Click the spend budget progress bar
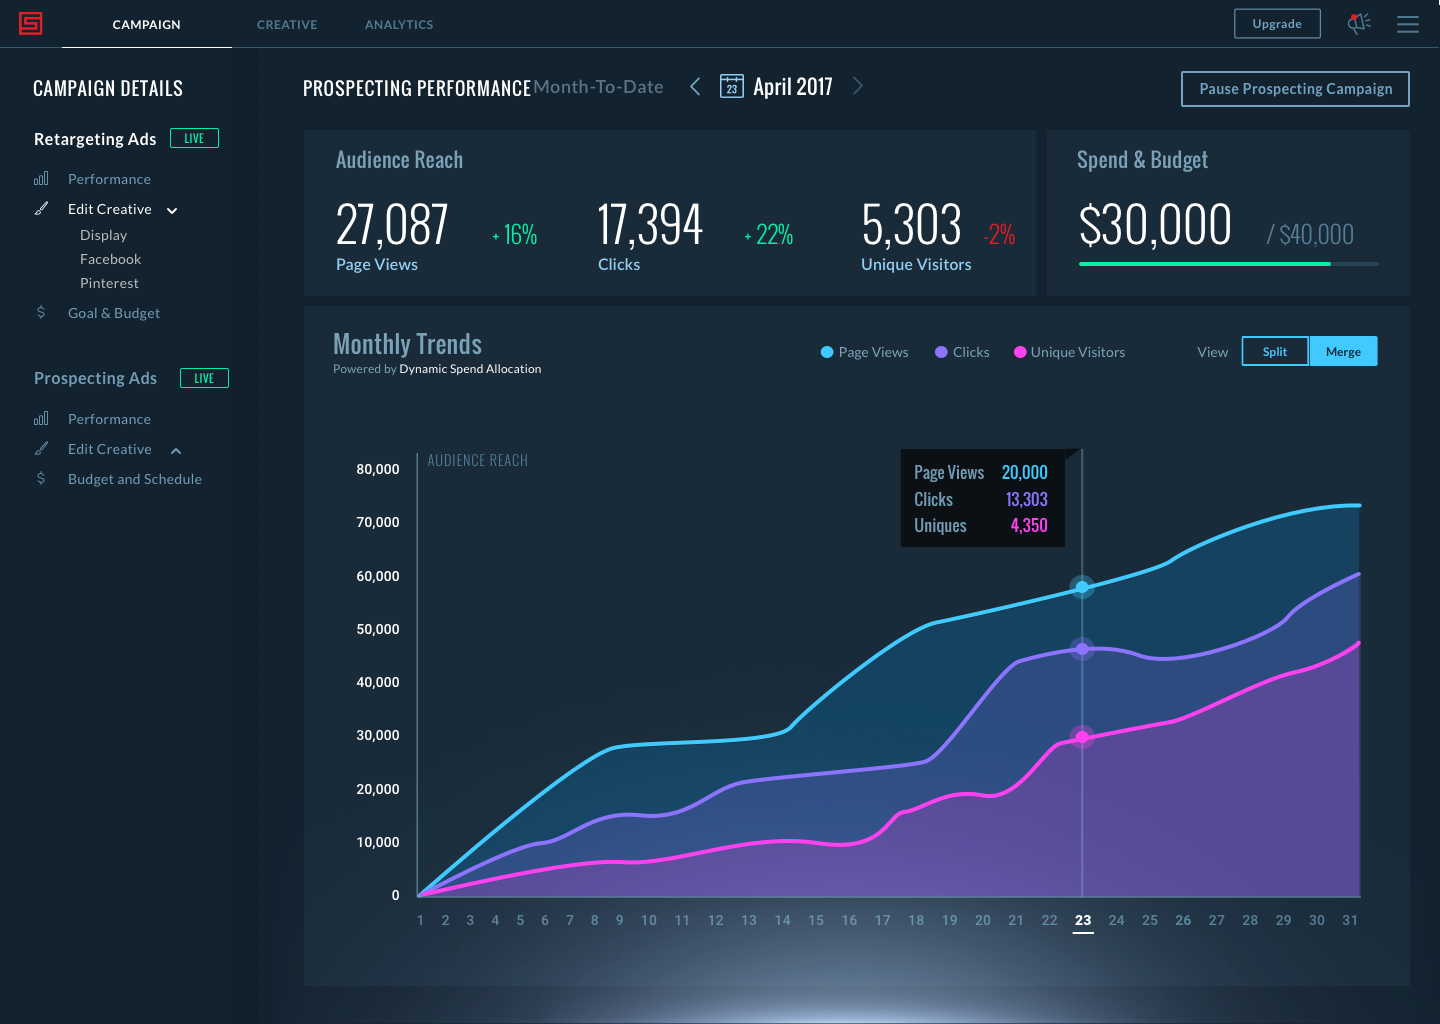The width and height of the screenshot is (1440, 1024). 1229,264
